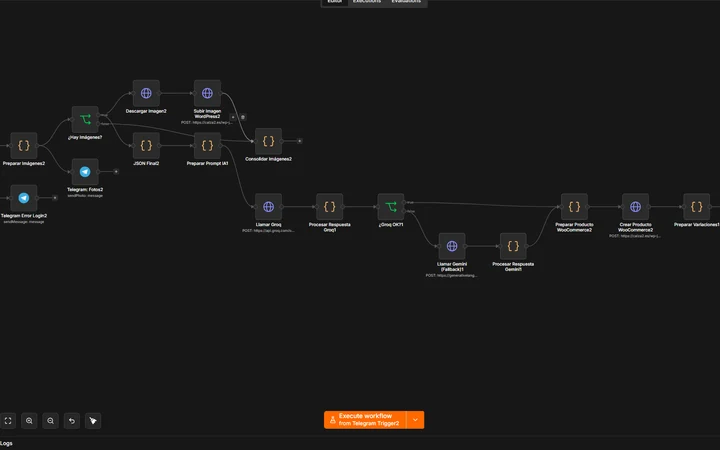Click the false output of ¿Groq OK?1

point(404,211)
